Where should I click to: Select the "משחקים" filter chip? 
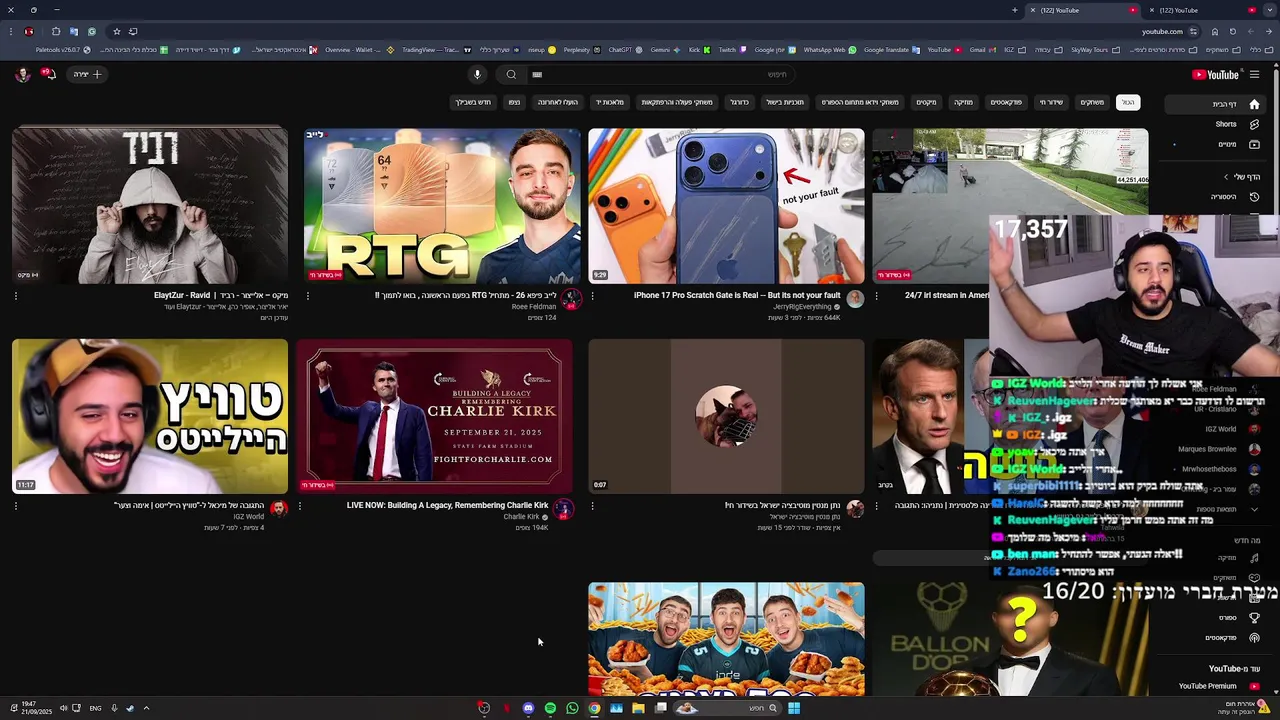pyautogui.click(x=1092, y=102)
